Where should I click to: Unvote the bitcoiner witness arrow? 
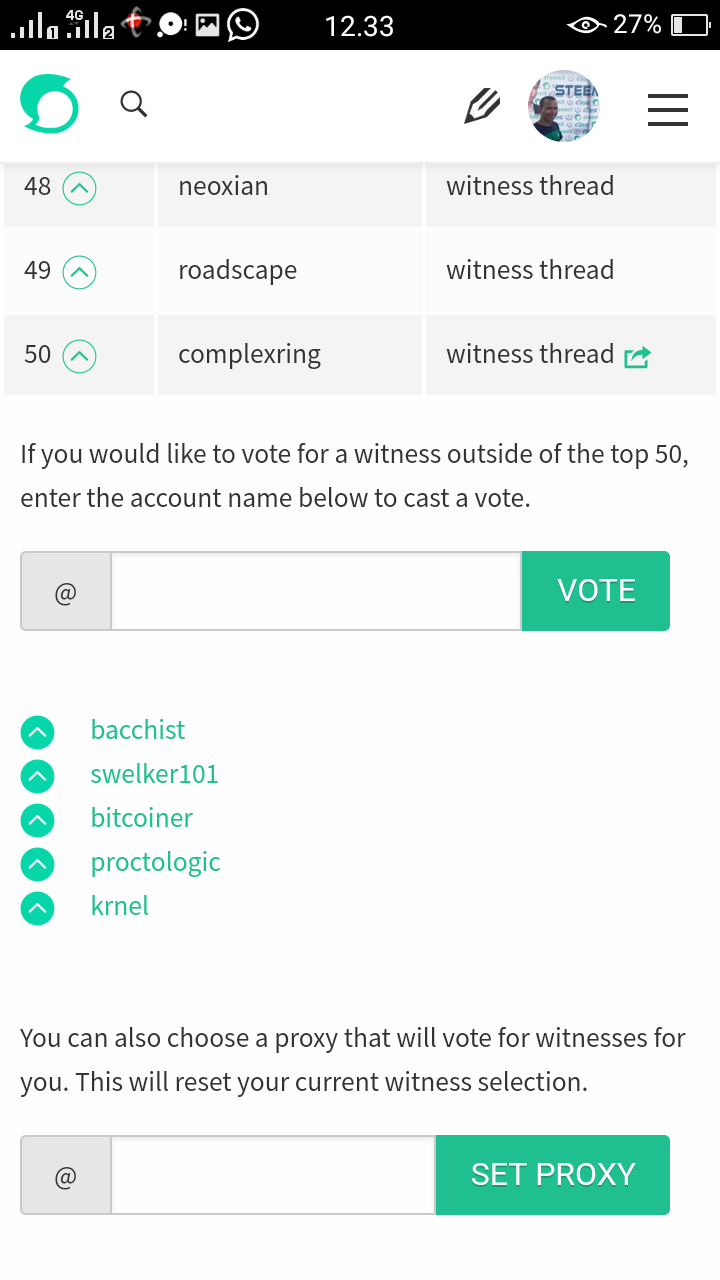[x=37, y=820]
